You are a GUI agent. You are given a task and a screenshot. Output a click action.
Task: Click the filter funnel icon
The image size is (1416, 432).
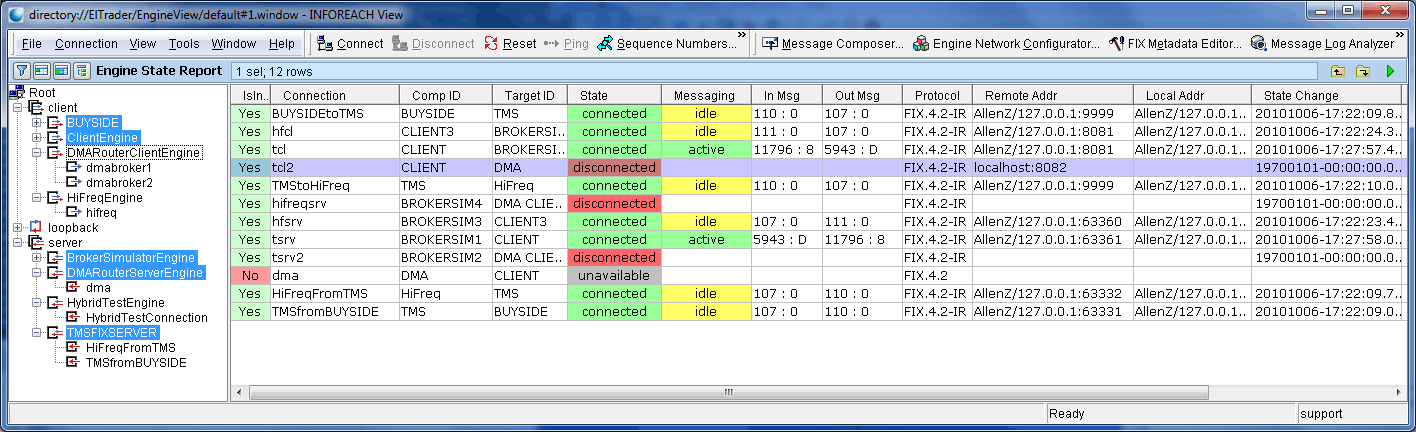21,71
